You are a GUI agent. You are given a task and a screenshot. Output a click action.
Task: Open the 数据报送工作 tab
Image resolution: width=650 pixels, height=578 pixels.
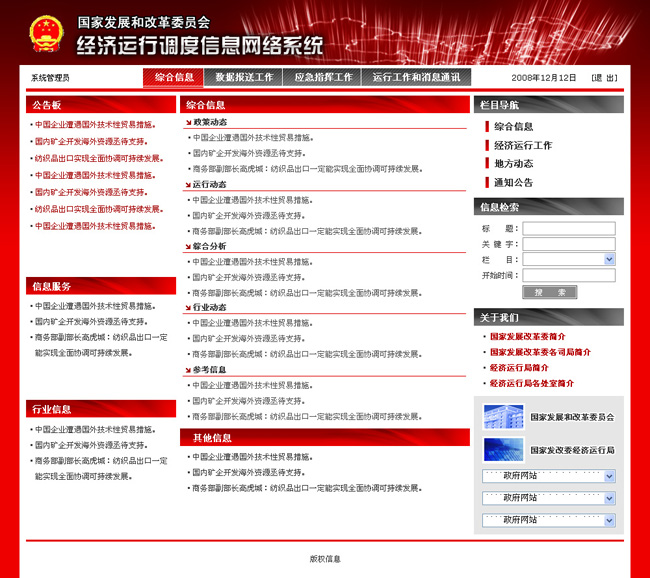[x=243, y=78]
